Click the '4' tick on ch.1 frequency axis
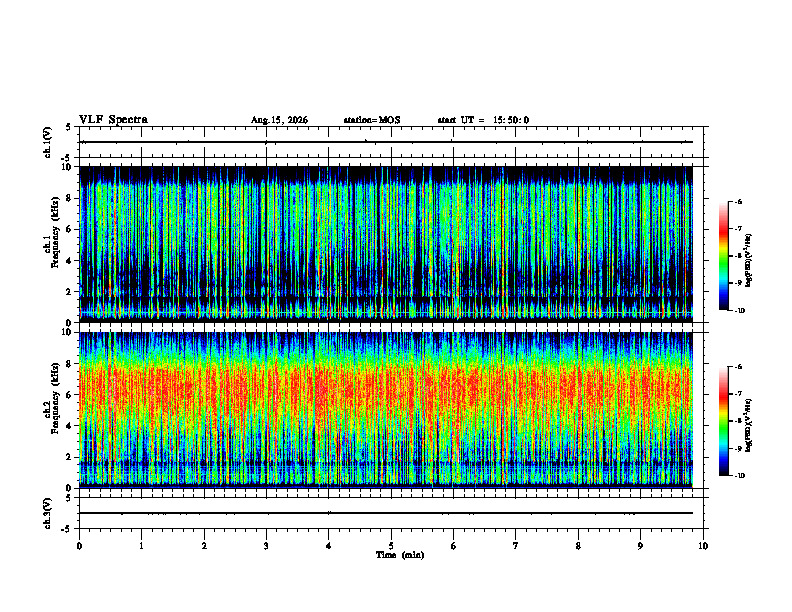The height and width of the screenshot is (612, 792). tap(69, 261)
